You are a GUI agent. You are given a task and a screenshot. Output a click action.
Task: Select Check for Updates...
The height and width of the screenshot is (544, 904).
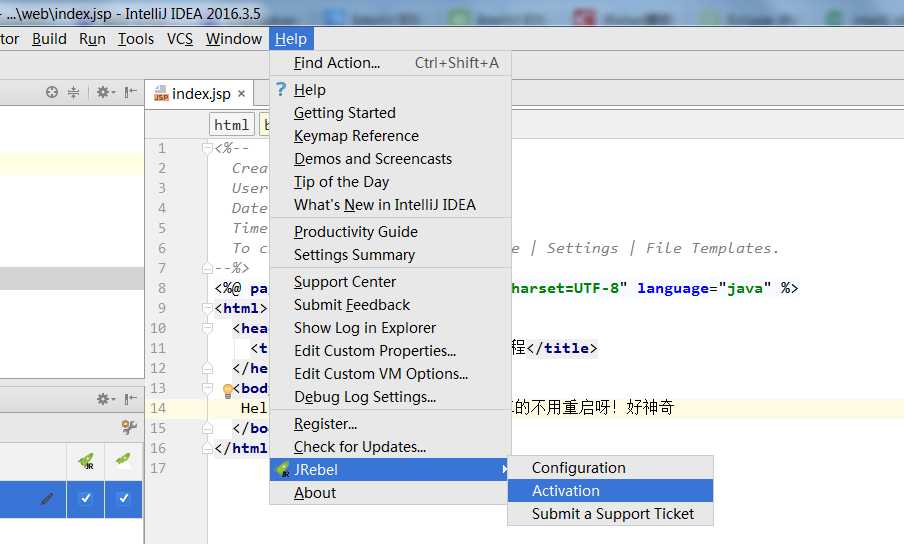click(390, 447)
